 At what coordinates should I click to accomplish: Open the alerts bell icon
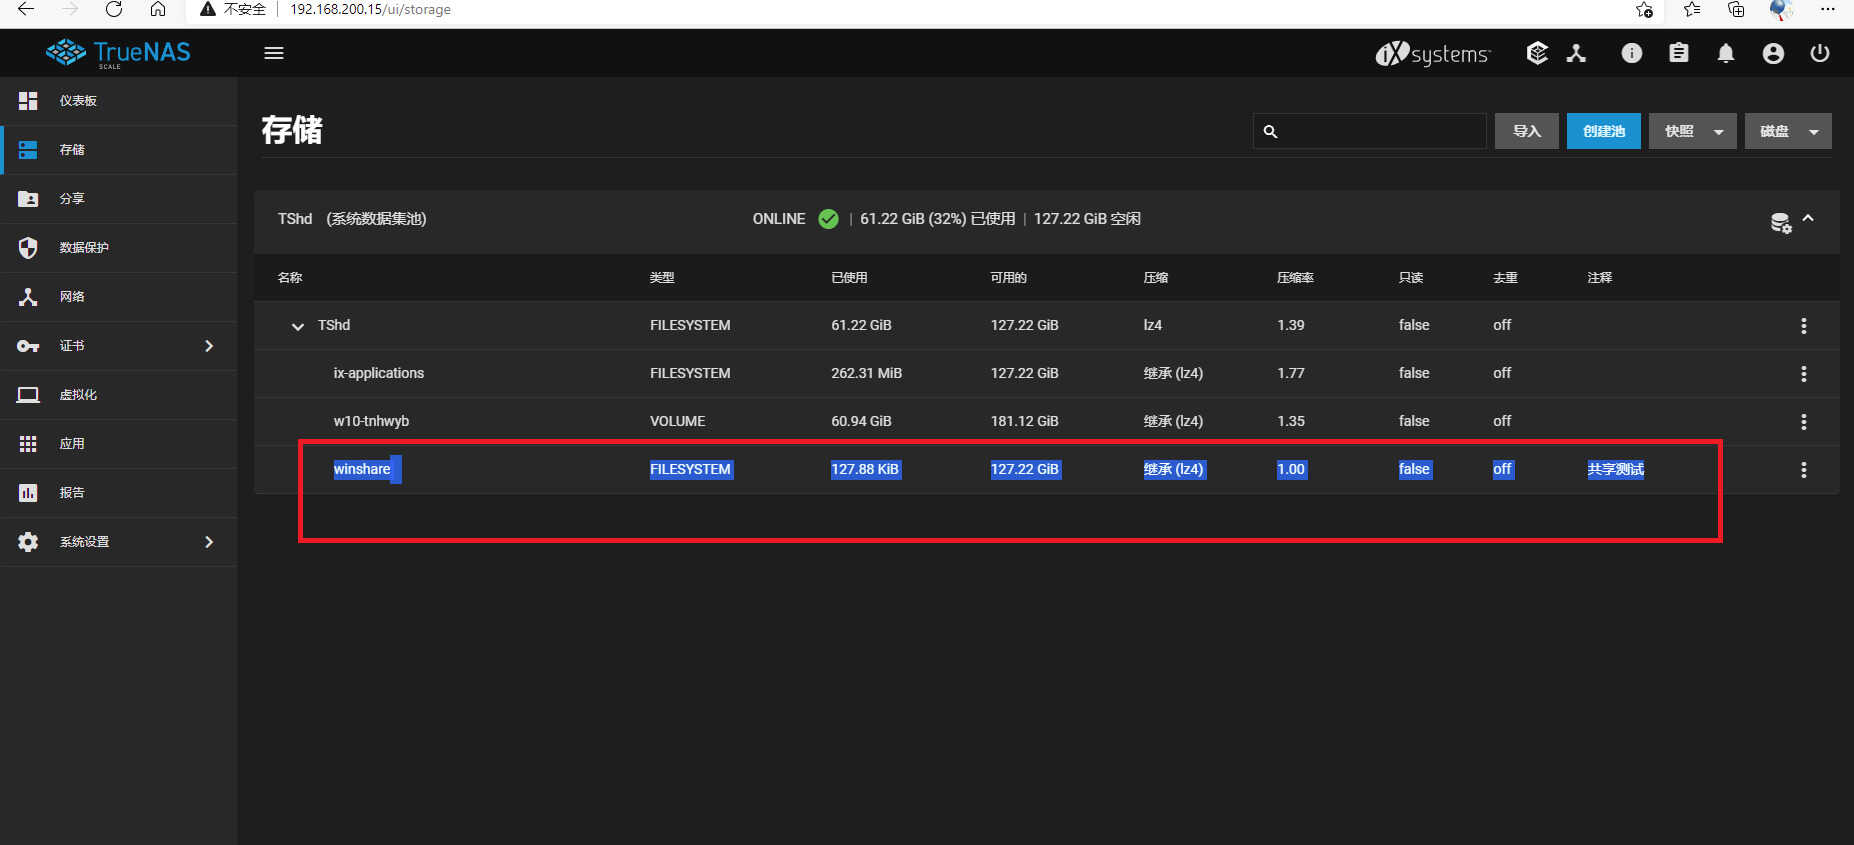[x=1725, y=54]
